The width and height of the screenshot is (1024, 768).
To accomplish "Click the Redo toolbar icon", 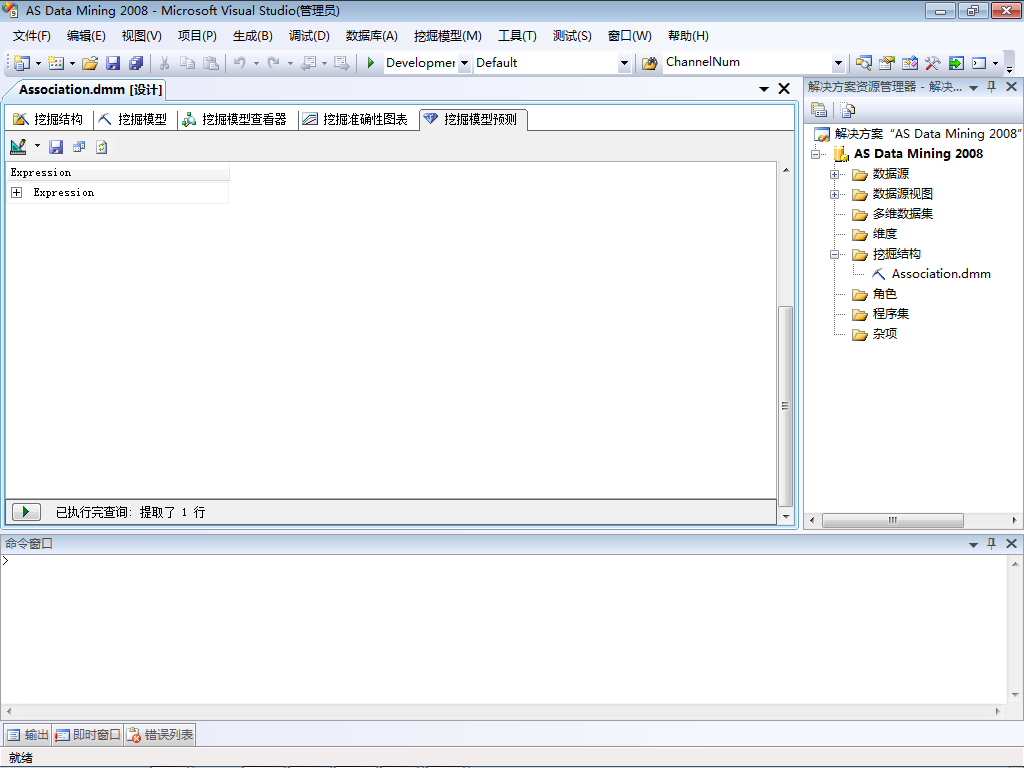I will click(x=274, y=63).
